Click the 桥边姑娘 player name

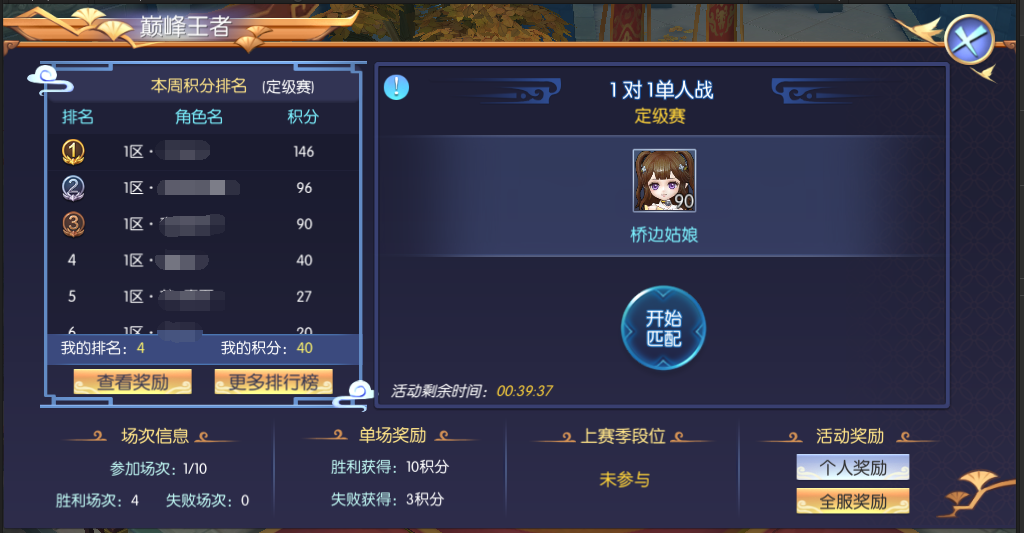click(x=664, y=234)
